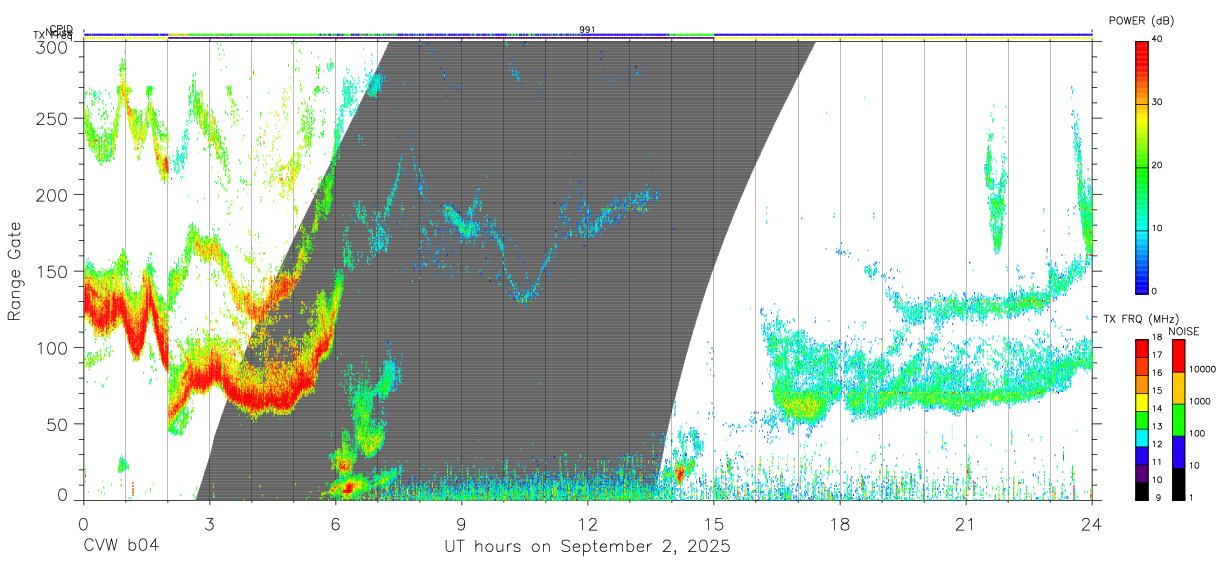The image size is (1228, 567).
Task: Click the '14' label on TX FRQ scale
Action: (1158, 409)
